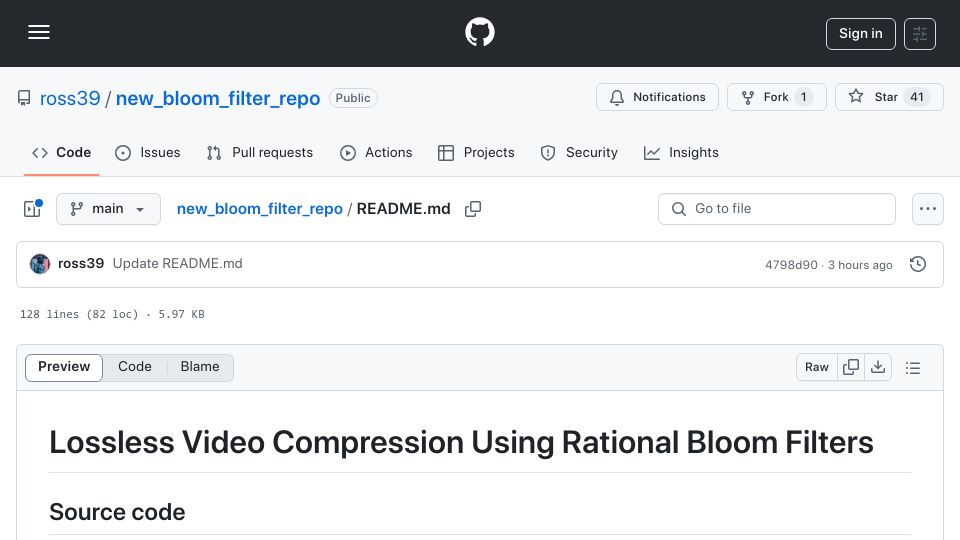The height and width of the screenshot is (540, 960).
Task: Click the repository book icon beside ross39
Action: (24, 98)
